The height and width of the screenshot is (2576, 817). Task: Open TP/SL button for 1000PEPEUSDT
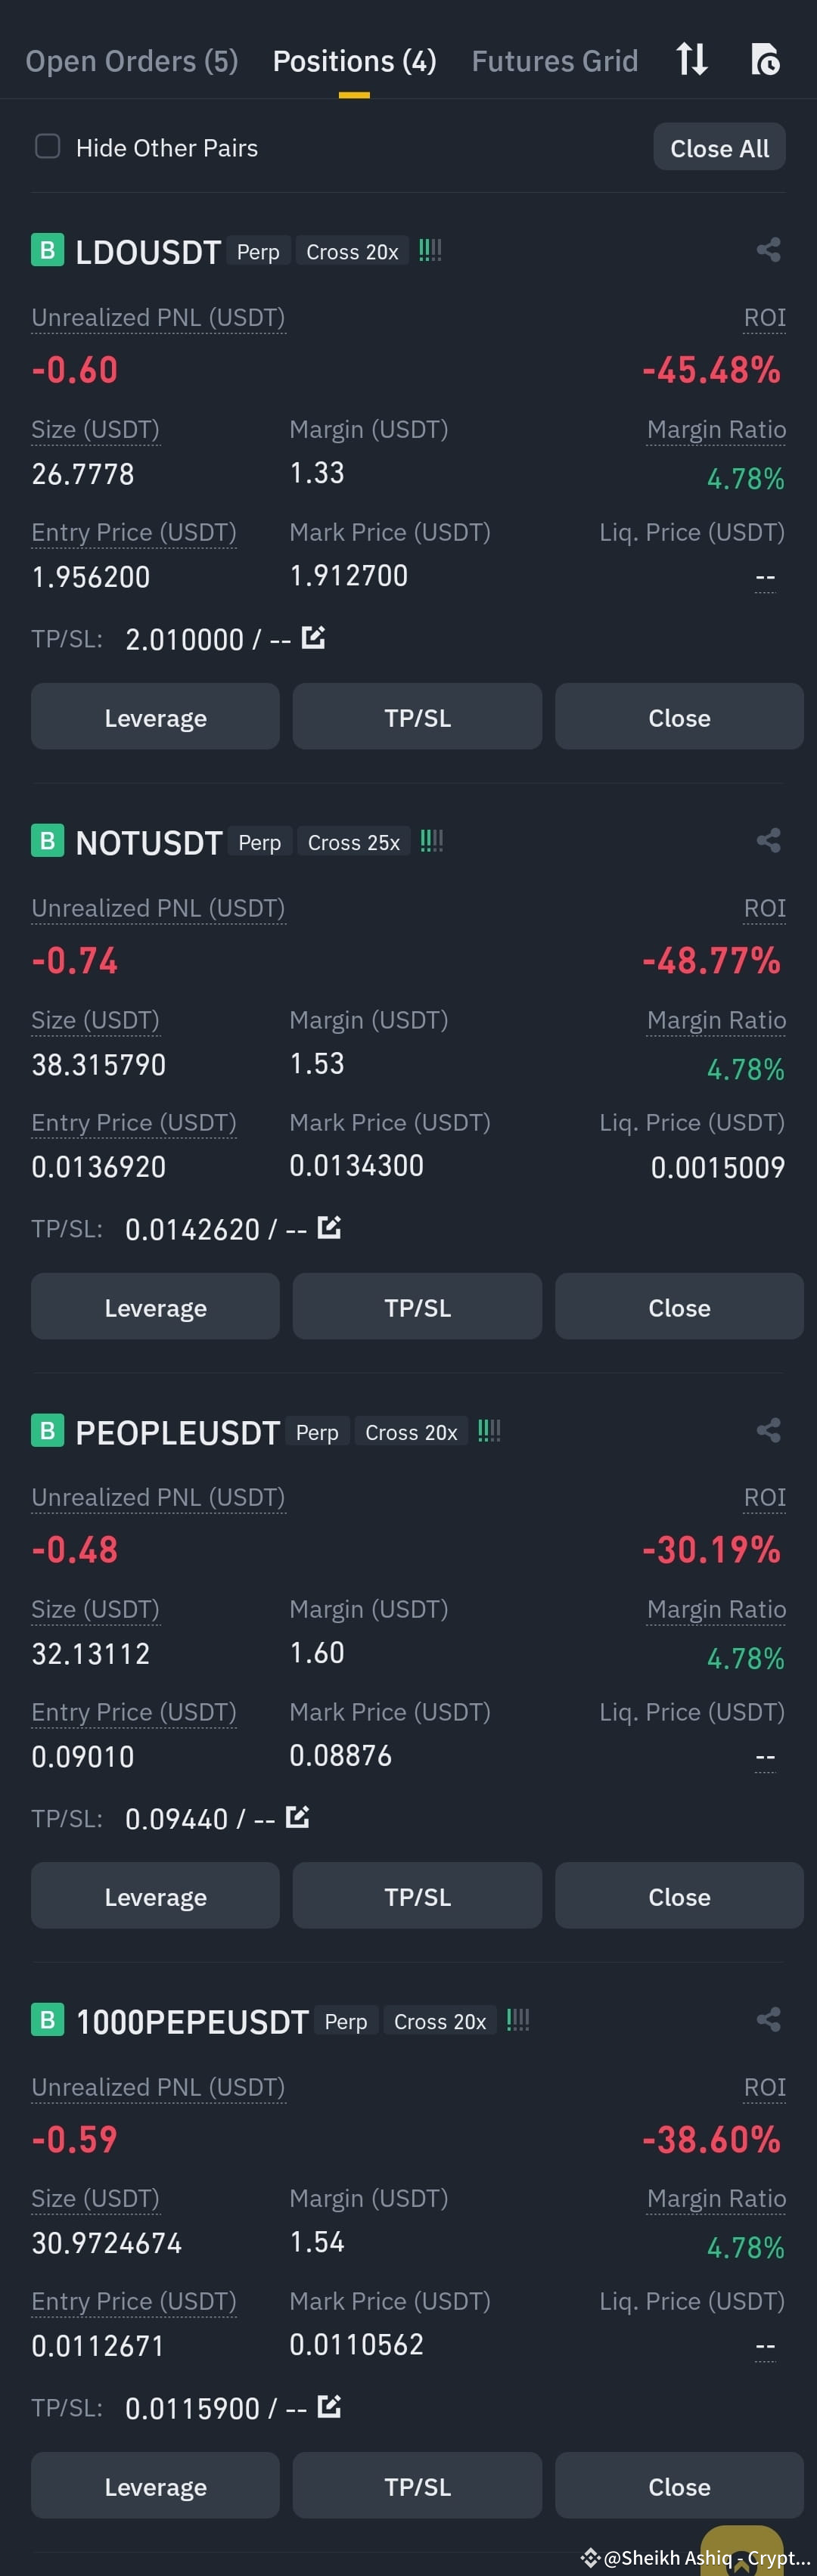pyautogui.click(x=417, y=2486)
